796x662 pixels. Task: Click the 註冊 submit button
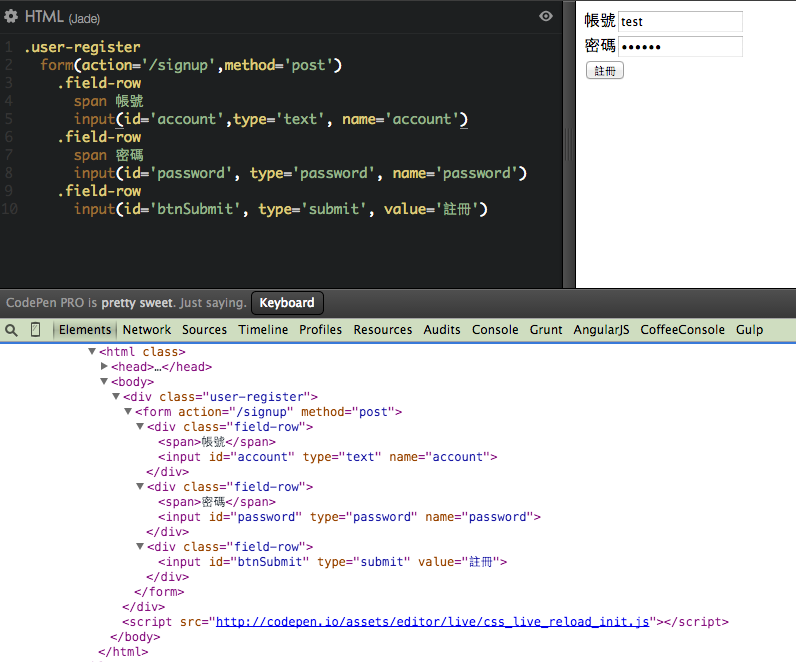605,71
